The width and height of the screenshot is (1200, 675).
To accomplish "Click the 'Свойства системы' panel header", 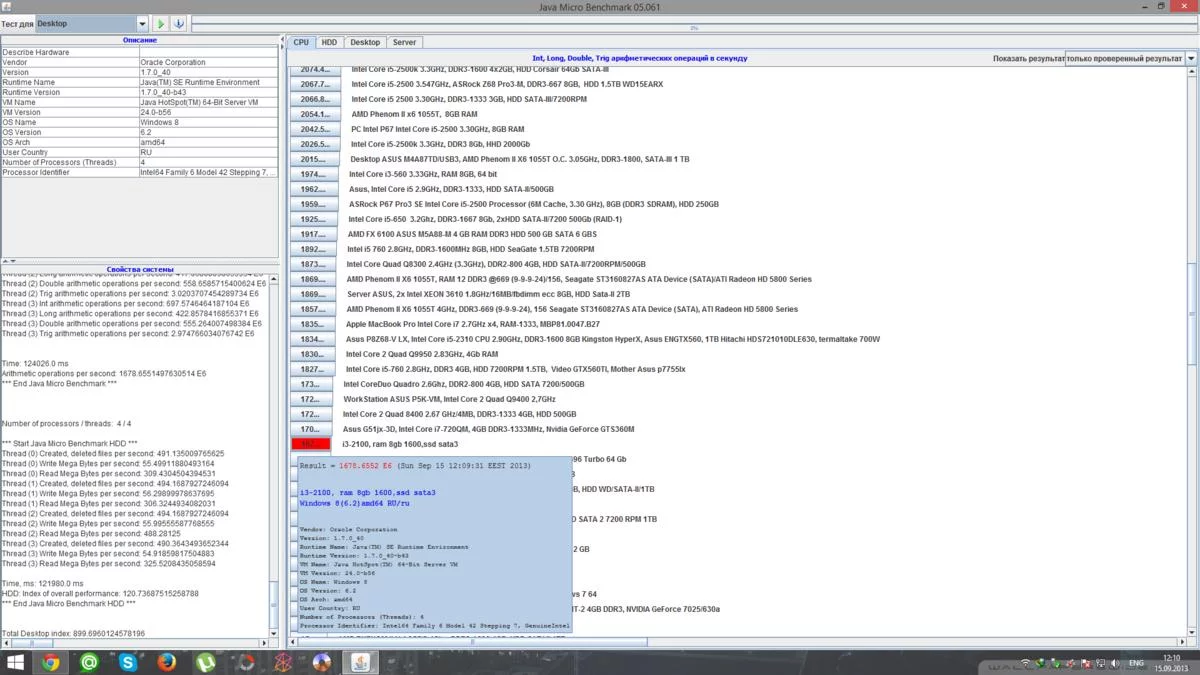I will point(140,269).
